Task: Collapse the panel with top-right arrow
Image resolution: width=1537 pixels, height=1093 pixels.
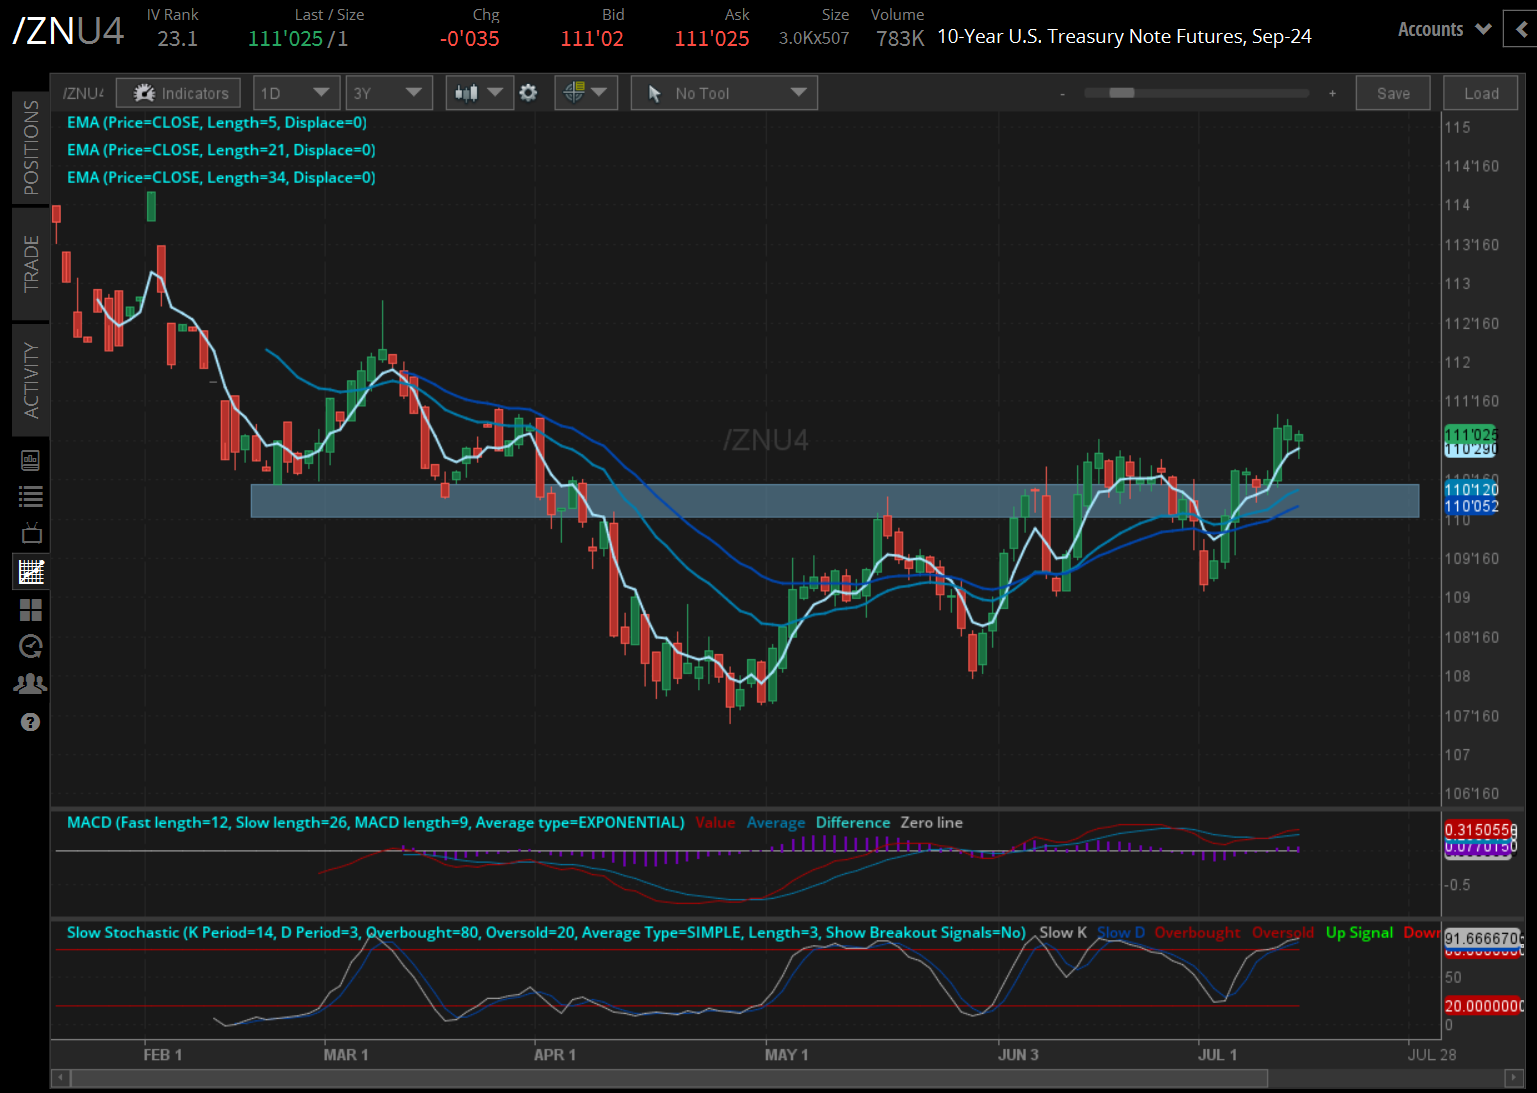Action: 1522,29
